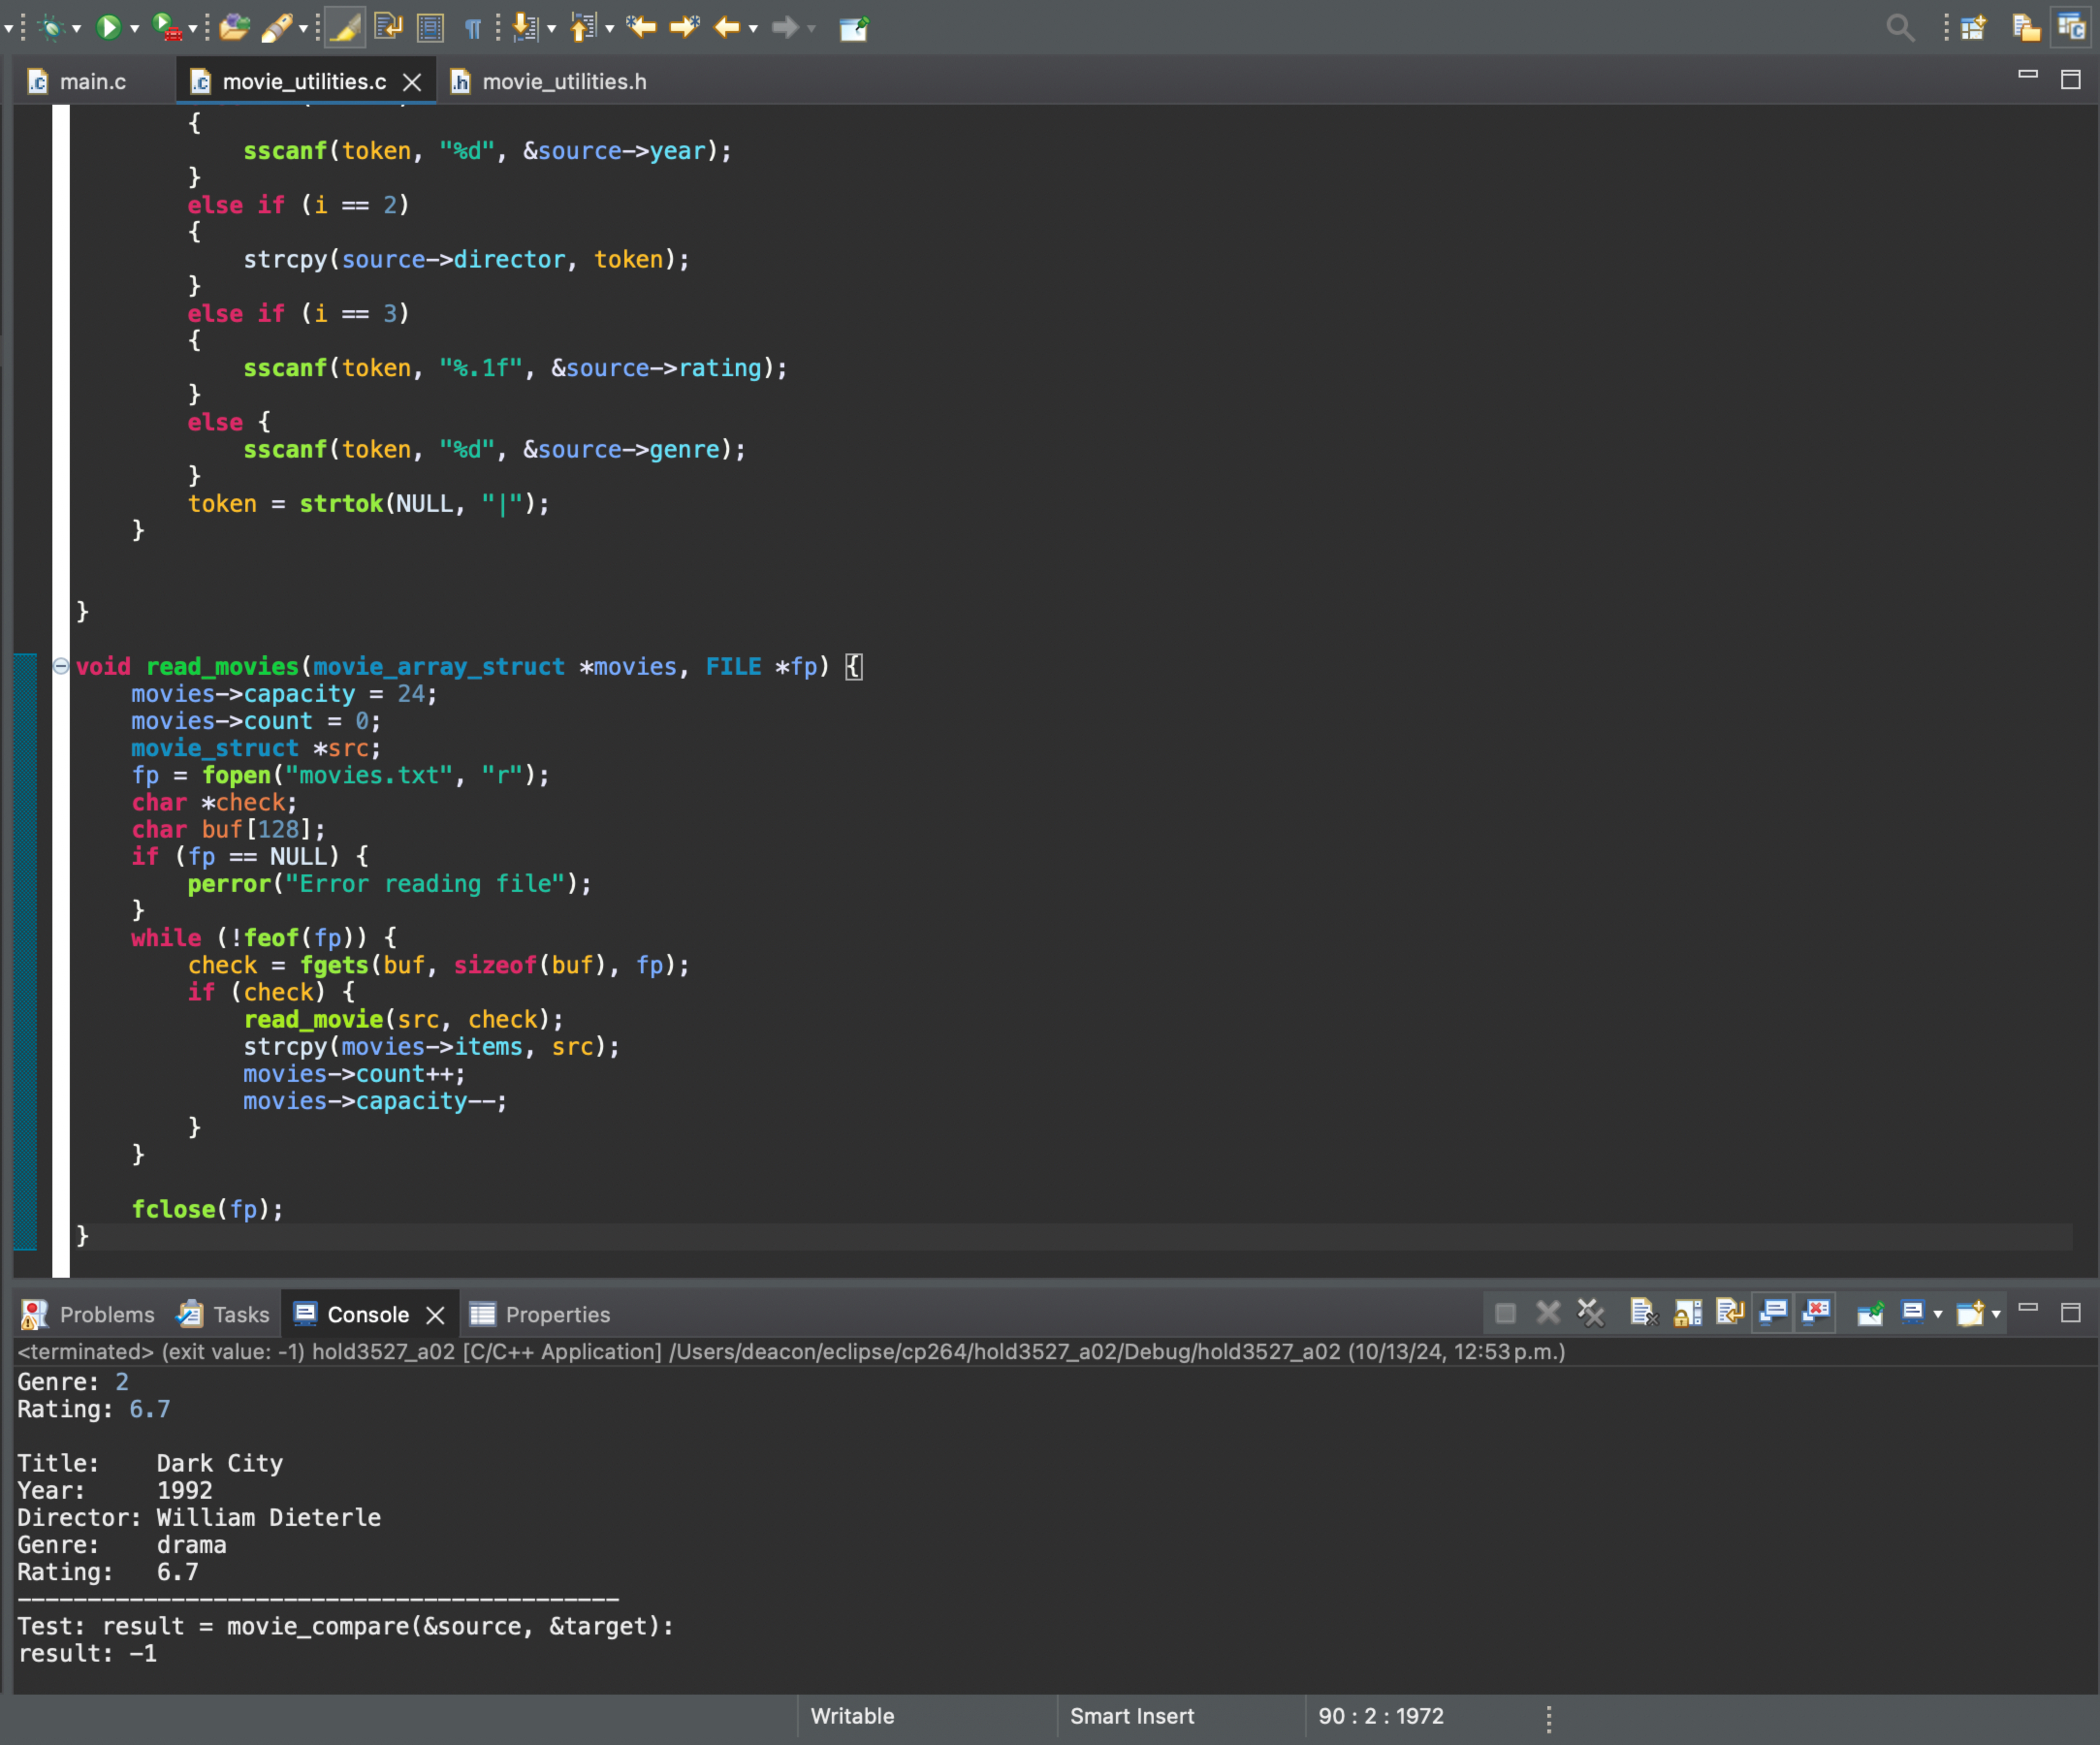Jump to next annotation in the editor
The image size is (2100, 1745).
tap(524, 27)
